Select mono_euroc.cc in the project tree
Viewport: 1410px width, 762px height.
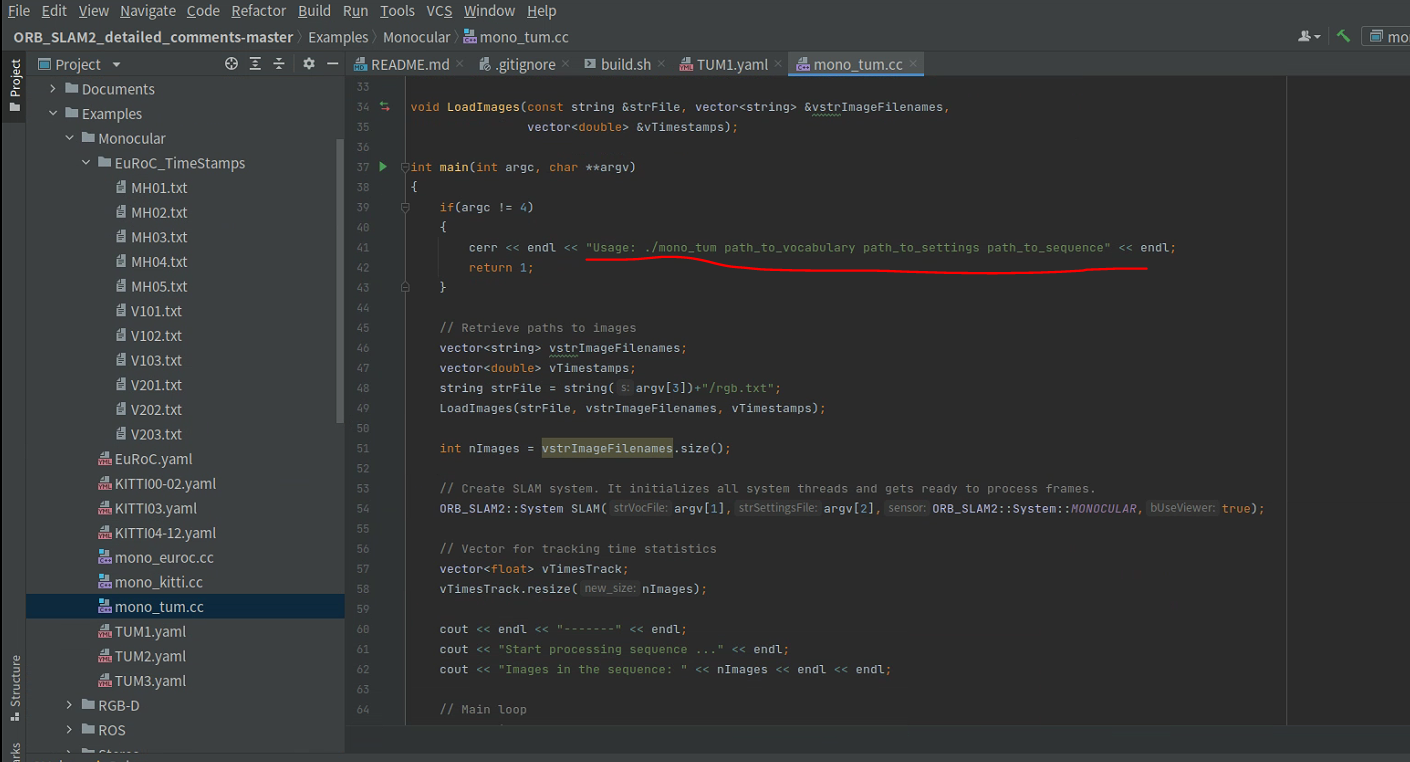pos(156,558)
